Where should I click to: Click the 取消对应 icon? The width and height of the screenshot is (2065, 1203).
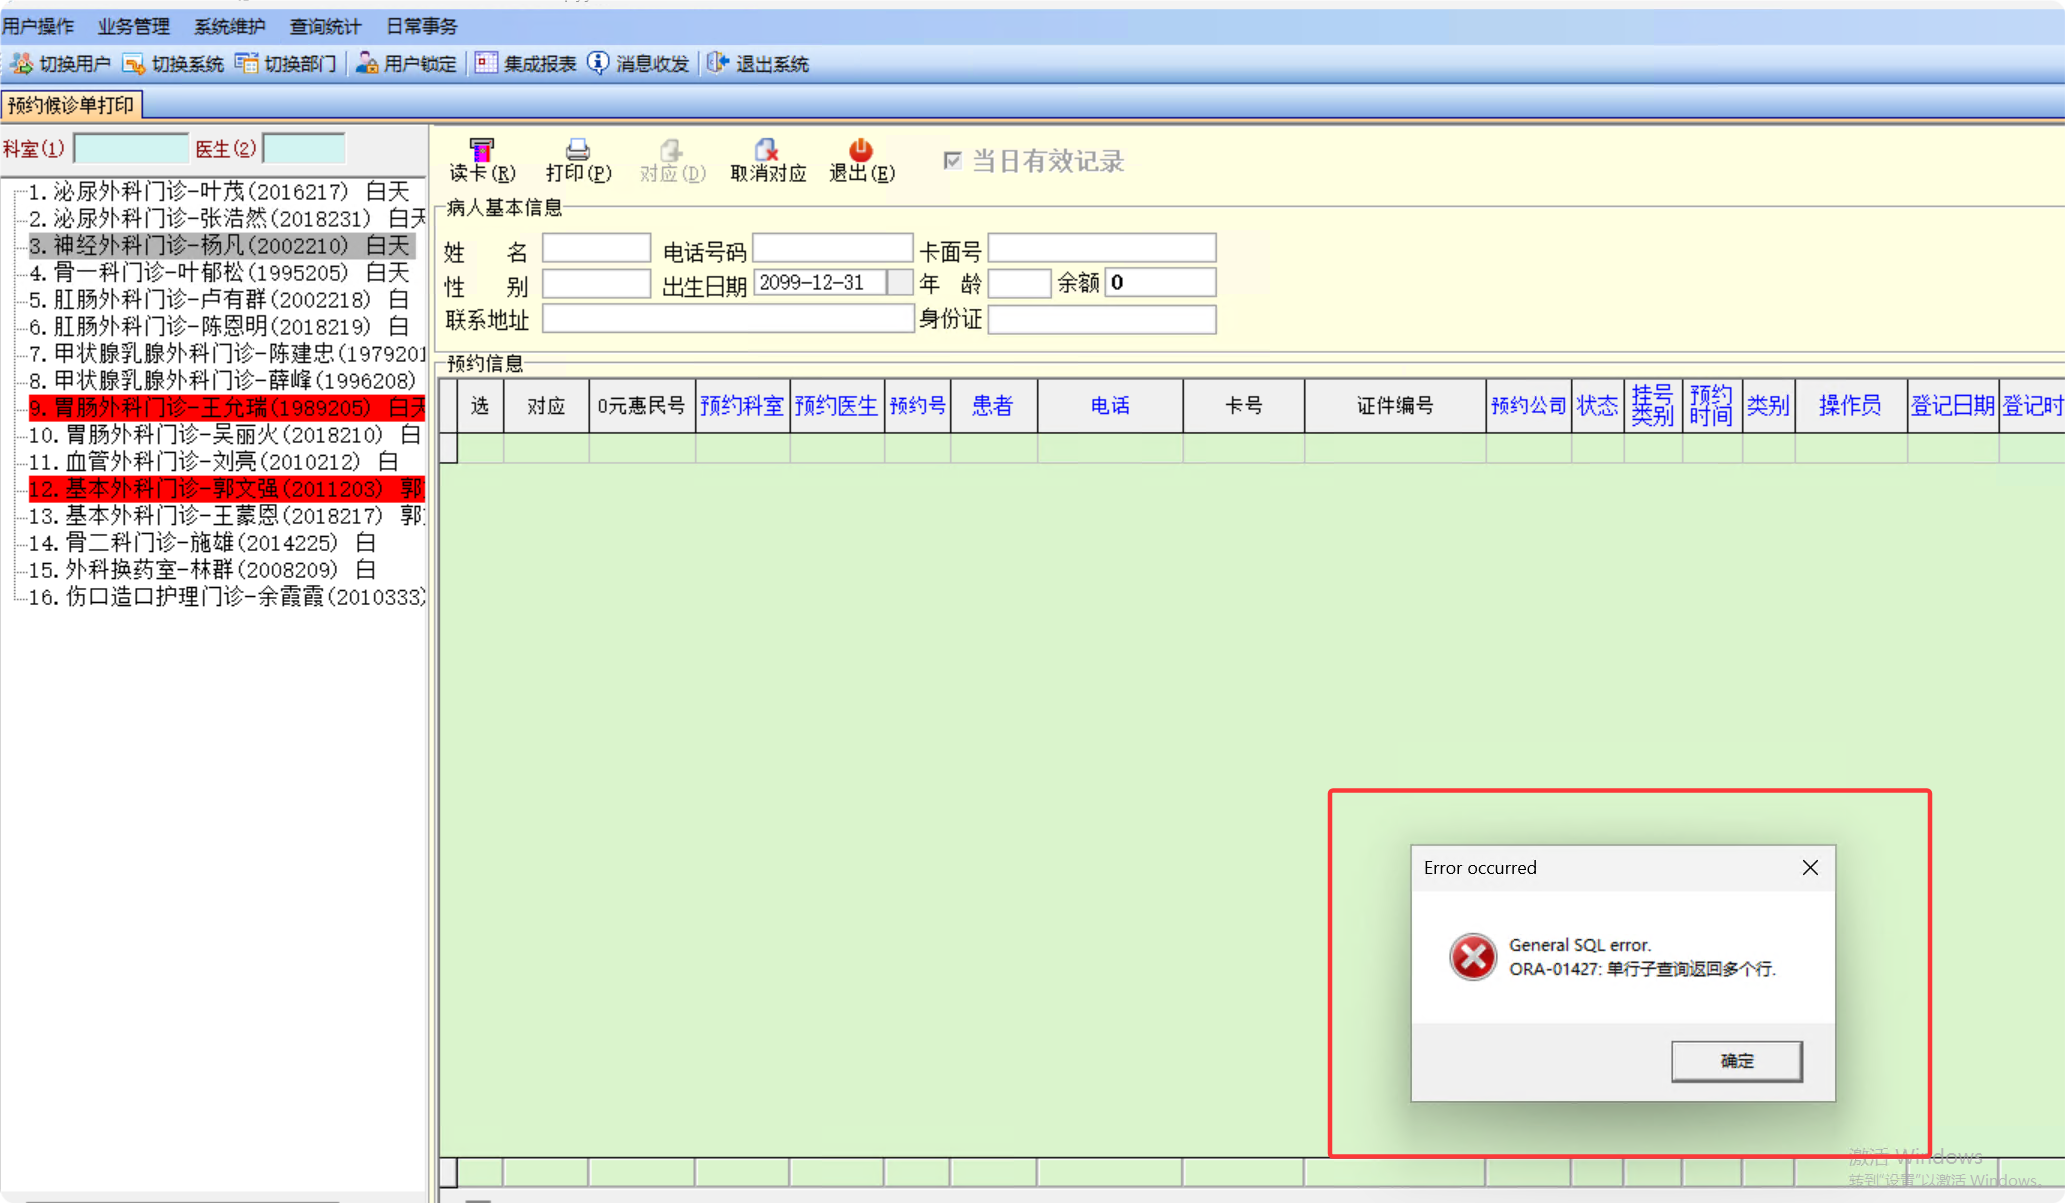(x=766, y=151)
